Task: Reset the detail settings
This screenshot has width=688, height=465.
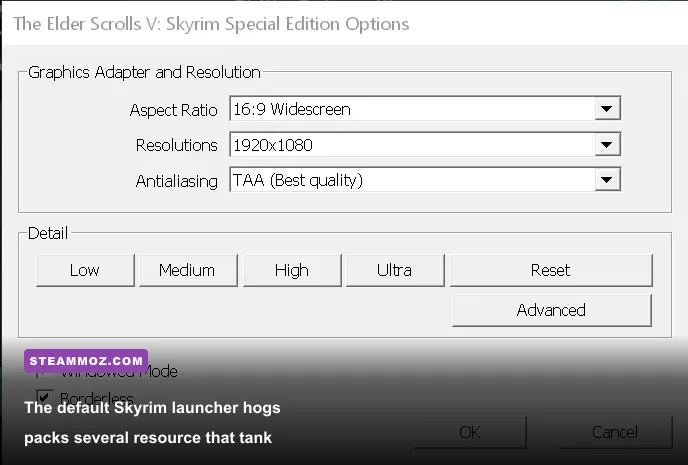Action: 551,270
